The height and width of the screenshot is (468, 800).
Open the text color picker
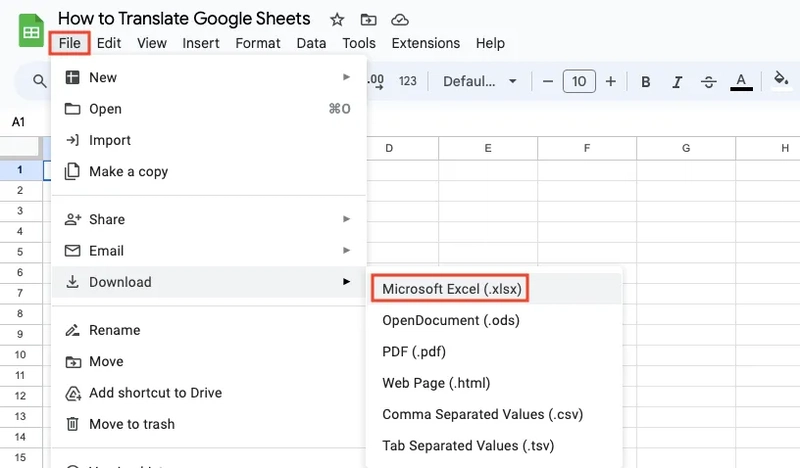coord(741,82)
